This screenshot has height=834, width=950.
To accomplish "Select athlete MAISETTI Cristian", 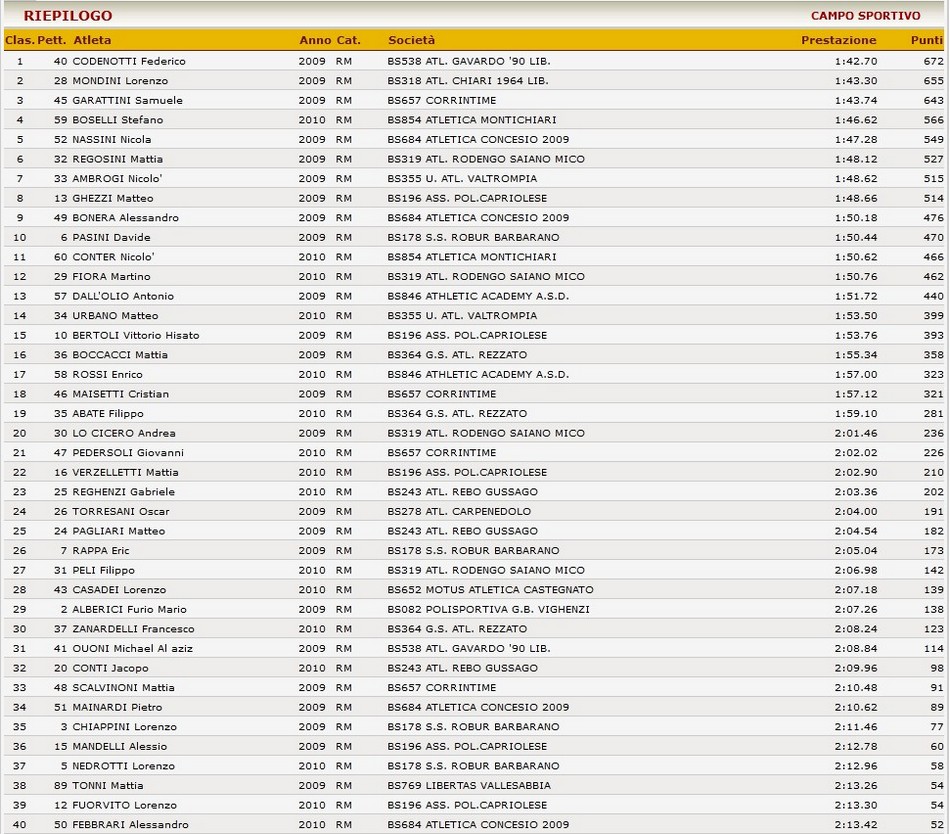I will 121,394.
